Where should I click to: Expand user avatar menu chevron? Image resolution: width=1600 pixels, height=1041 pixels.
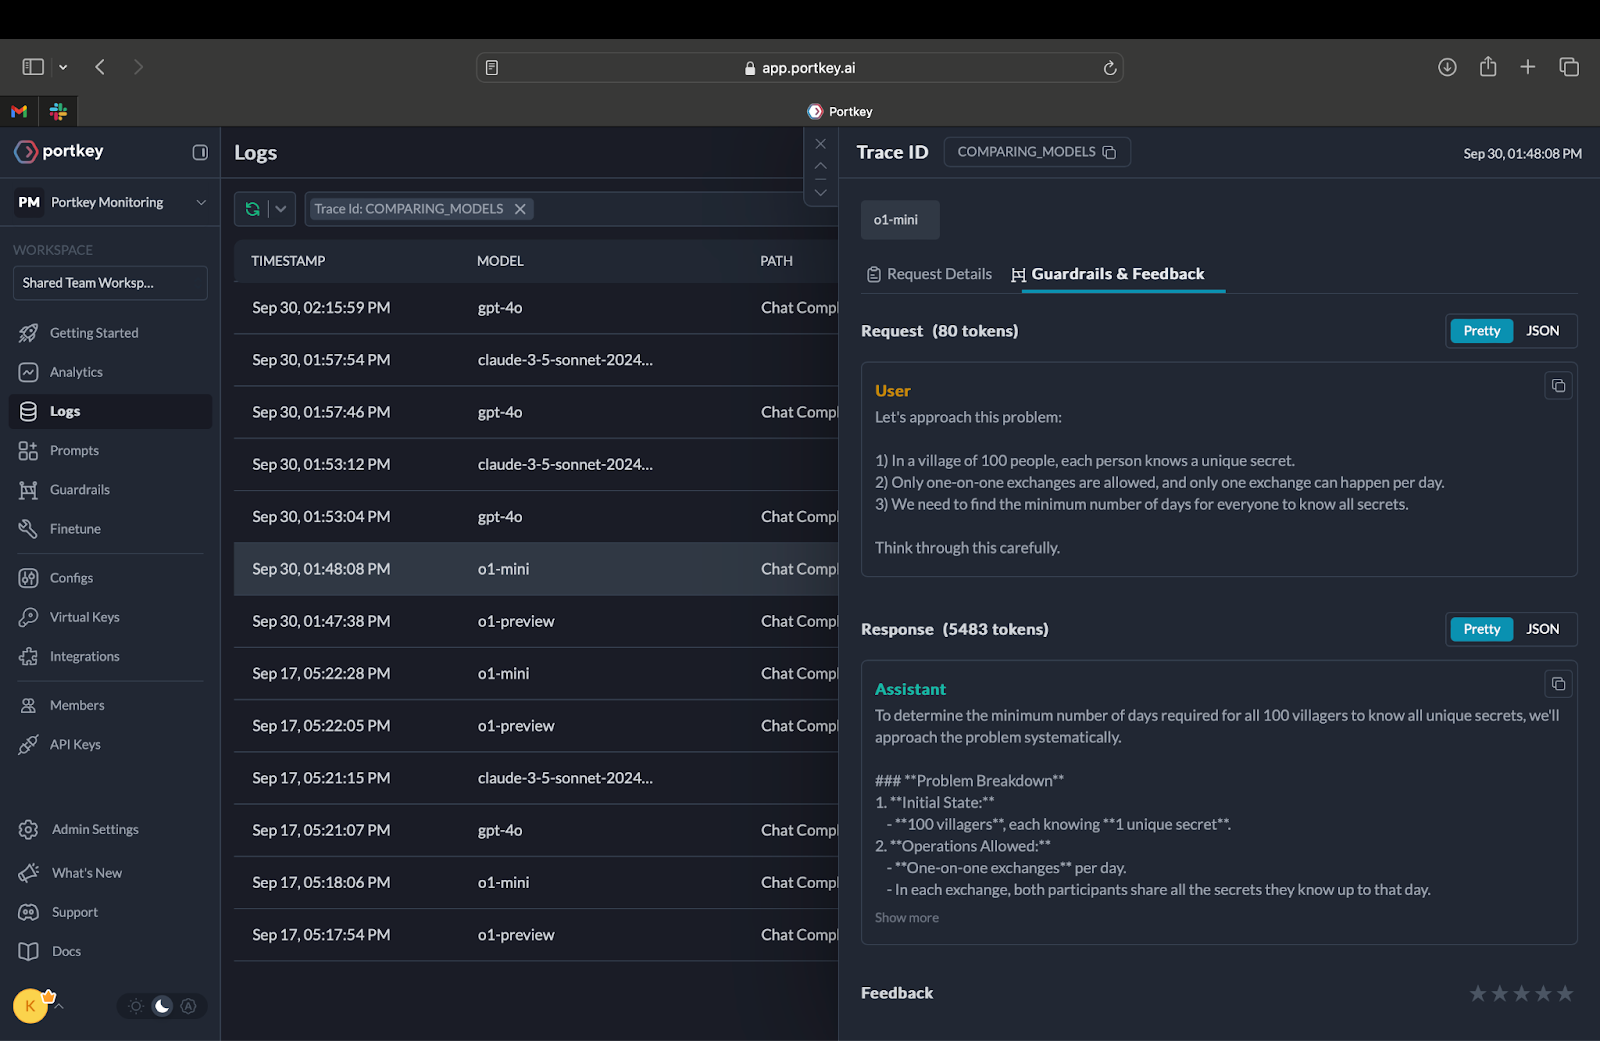(59, 1006)
